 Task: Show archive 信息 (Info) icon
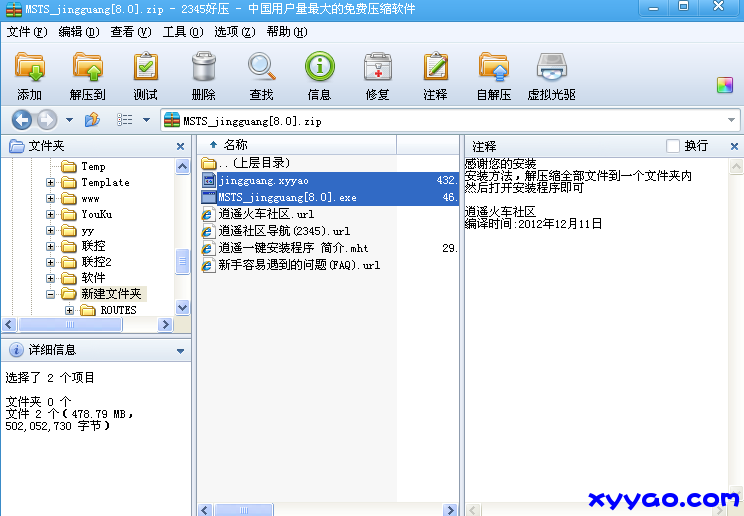(x=319, y=75)
